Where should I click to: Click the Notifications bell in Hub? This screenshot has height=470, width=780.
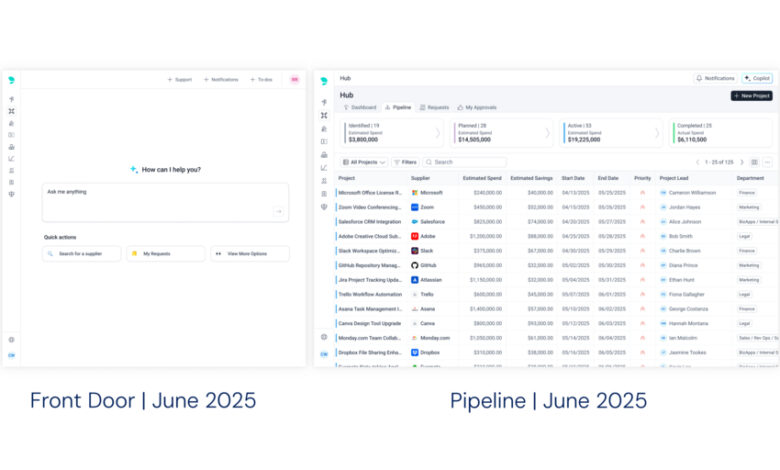tap(714, 78)
